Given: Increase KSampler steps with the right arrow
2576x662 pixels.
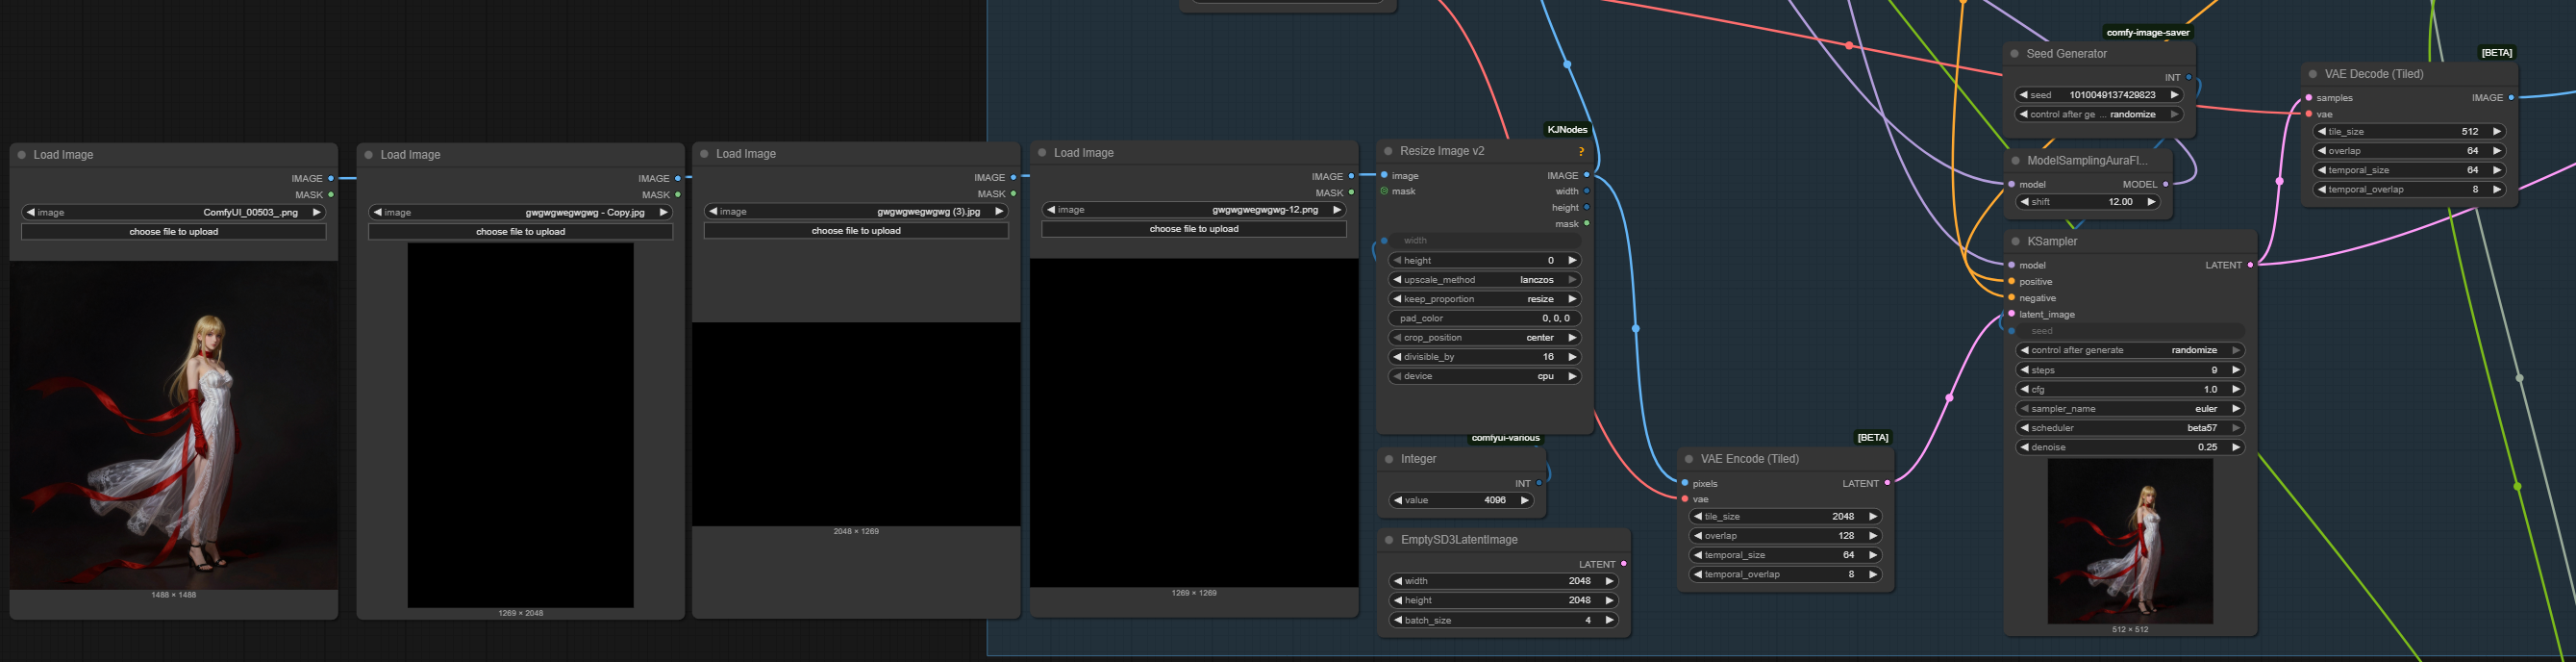Looking at the screenshot, I should pyautogui.click(x=2236, y=370).
